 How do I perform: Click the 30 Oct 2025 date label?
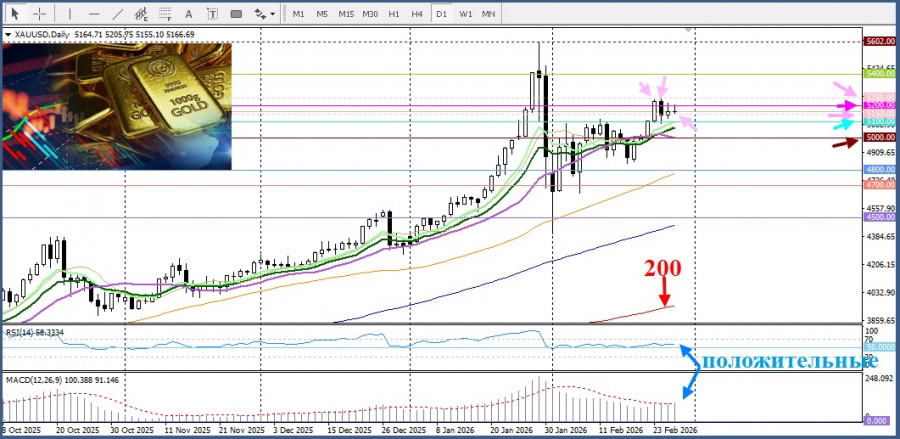pos(132,429)
